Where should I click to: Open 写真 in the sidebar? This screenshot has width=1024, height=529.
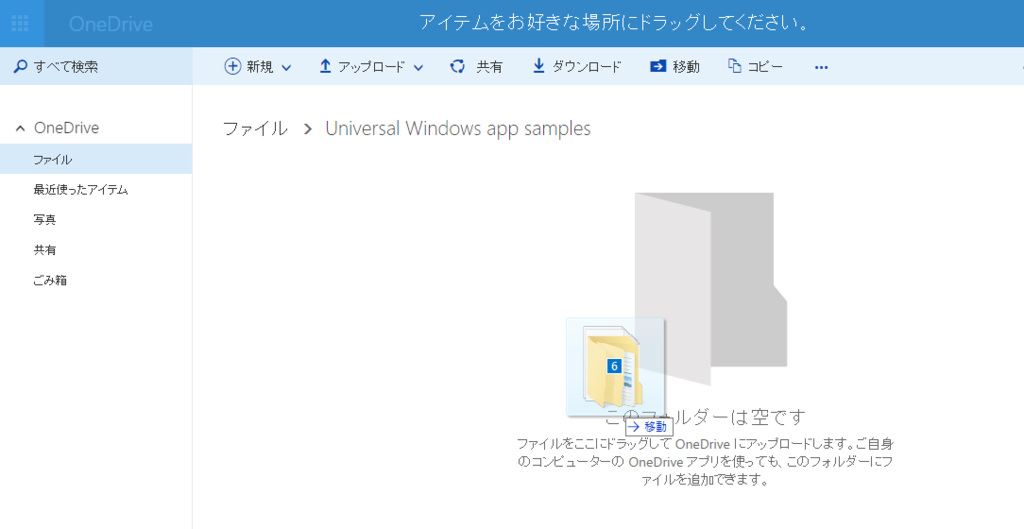click(45, 220)
